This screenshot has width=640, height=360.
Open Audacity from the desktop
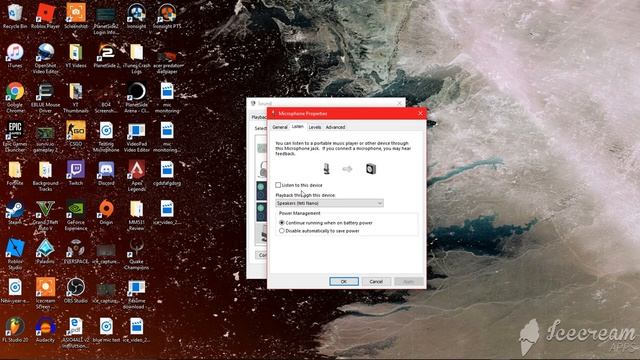coord(45,330)
